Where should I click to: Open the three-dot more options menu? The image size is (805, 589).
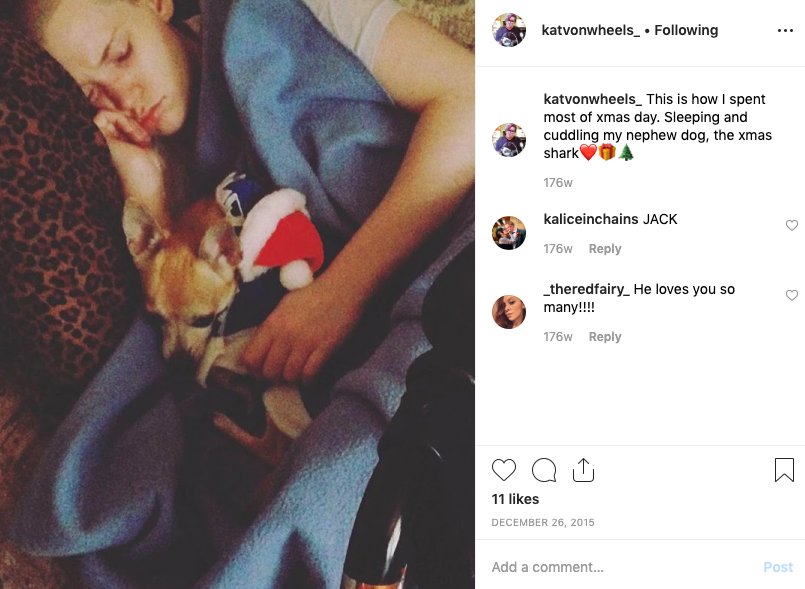785,31
